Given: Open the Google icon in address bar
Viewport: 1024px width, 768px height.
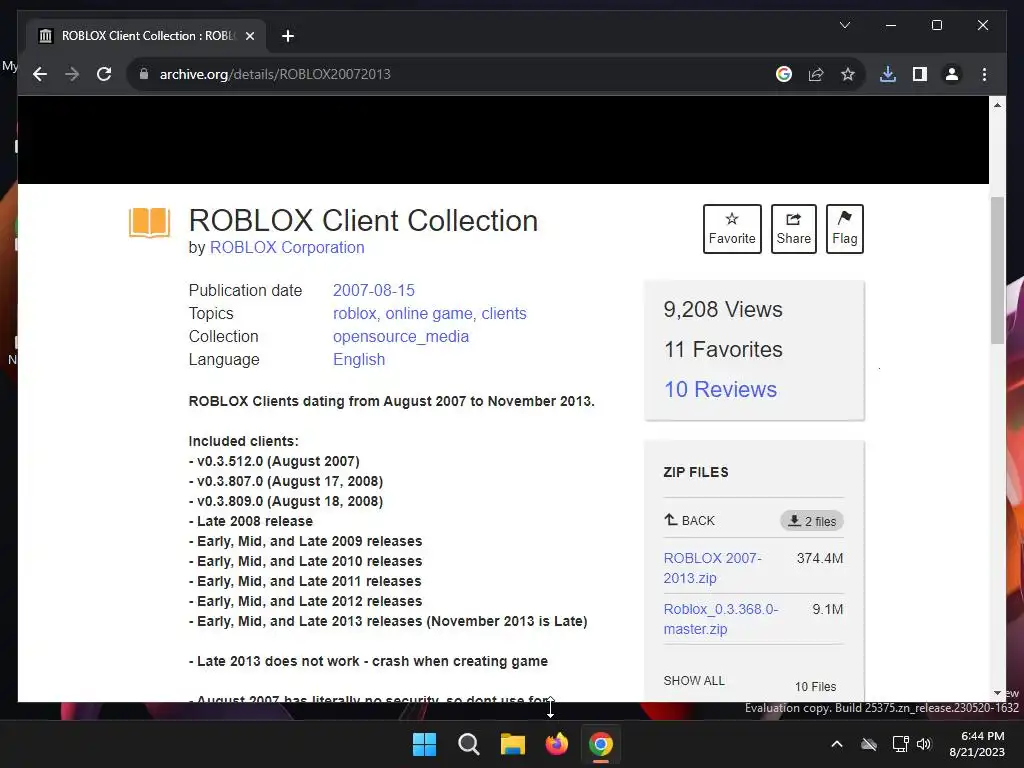Looking at the screenshot, I should [784, 74].
